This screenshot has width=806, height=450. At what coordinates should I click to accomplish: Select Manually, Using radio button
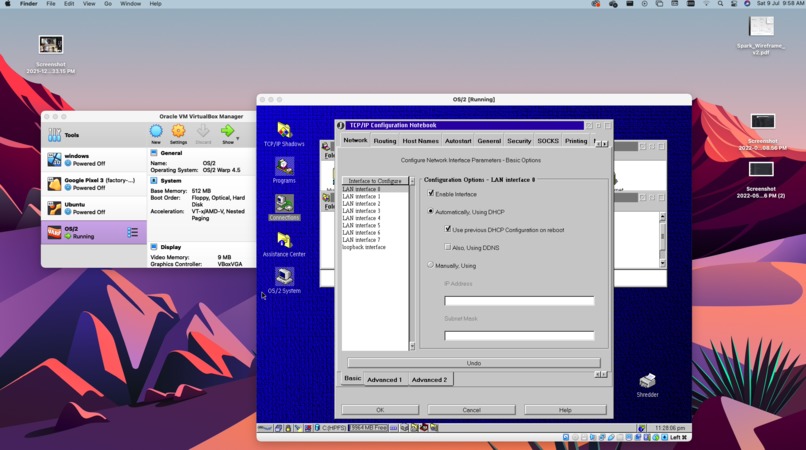pos(431,265)
